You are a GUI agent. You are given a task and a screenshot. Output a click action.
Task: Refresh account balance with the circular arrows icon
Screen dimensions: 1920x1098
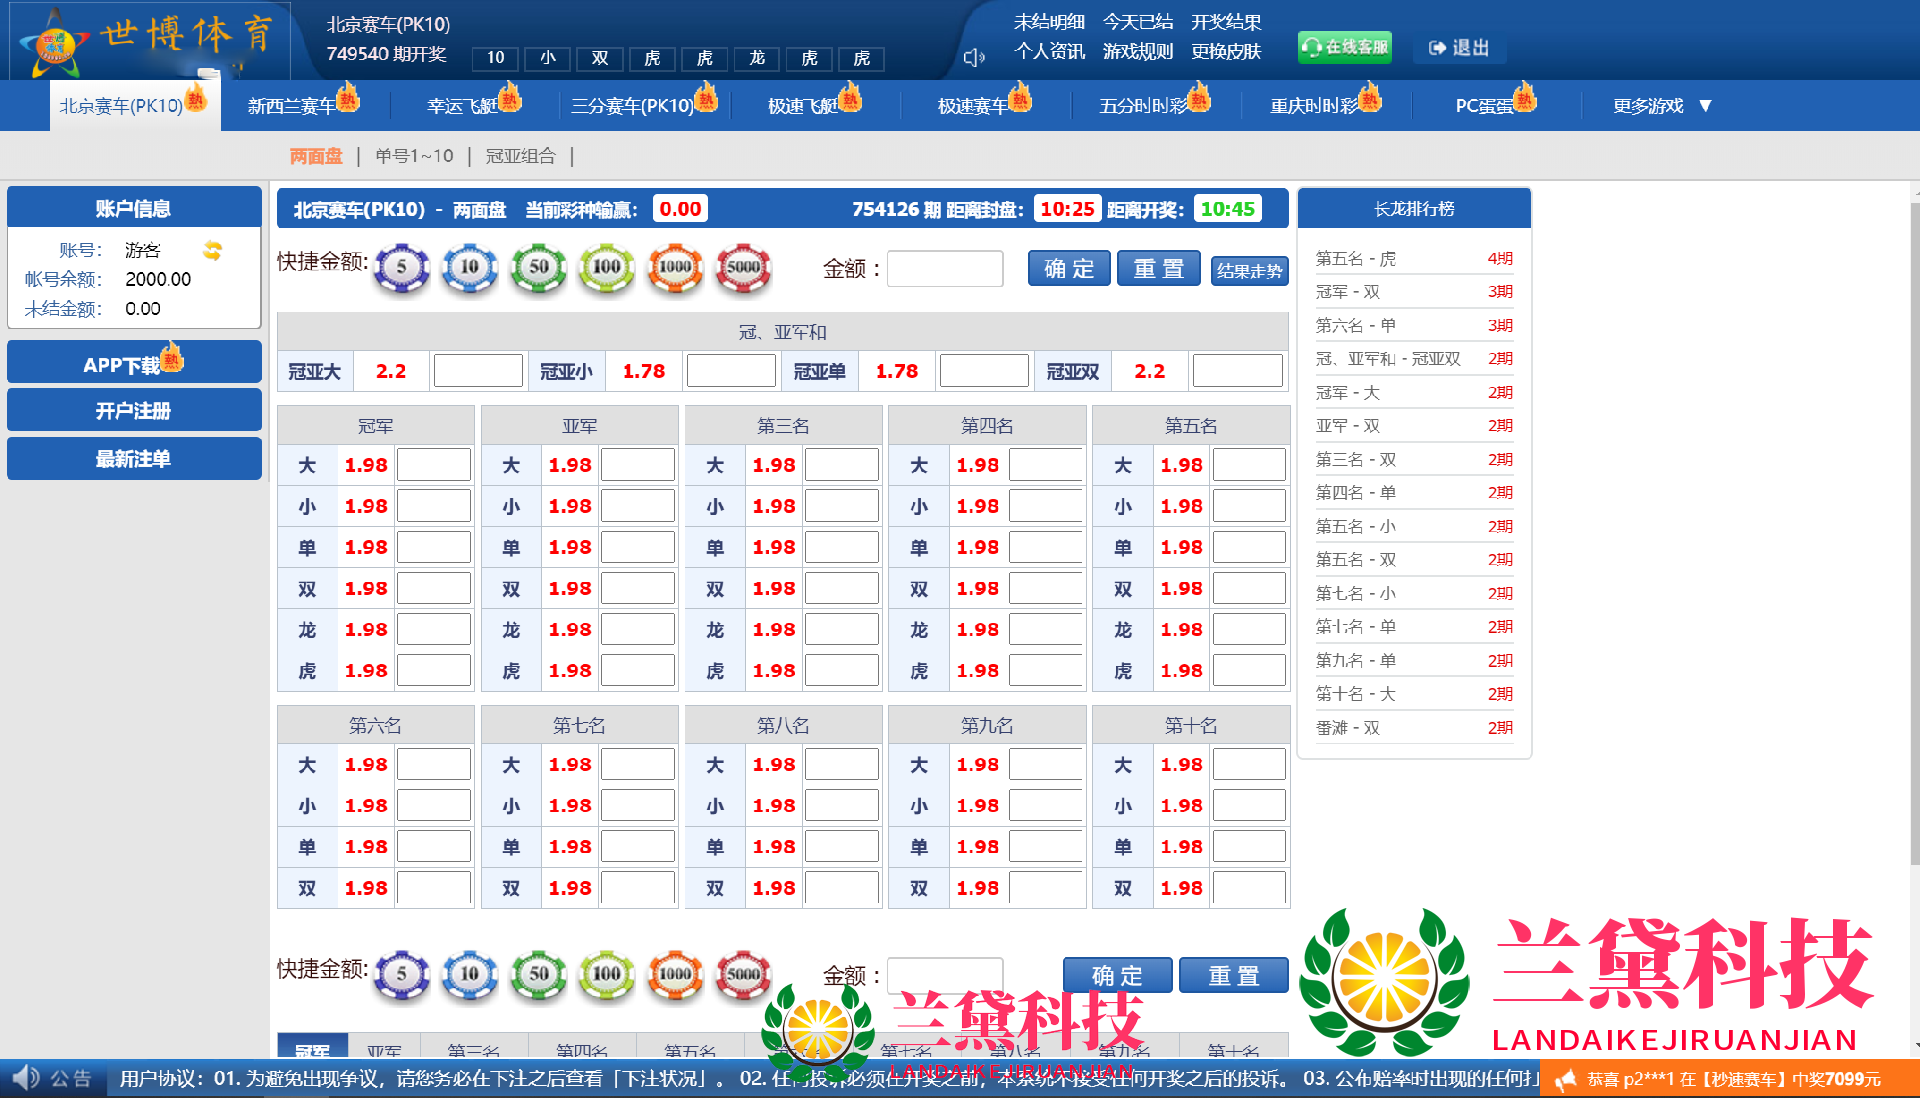pyautogui.click(x=211, y=250)
